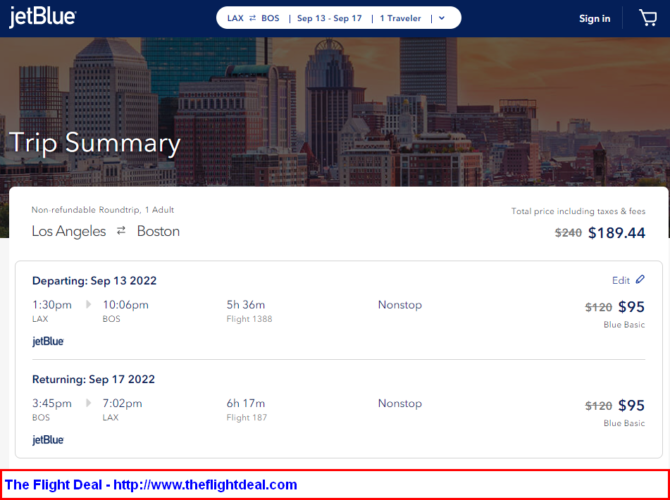Image resolution: width=670 pixels, height=500 pixels.
Task: Click the 10:06pm arrival time
Action: tap(126, 305)
